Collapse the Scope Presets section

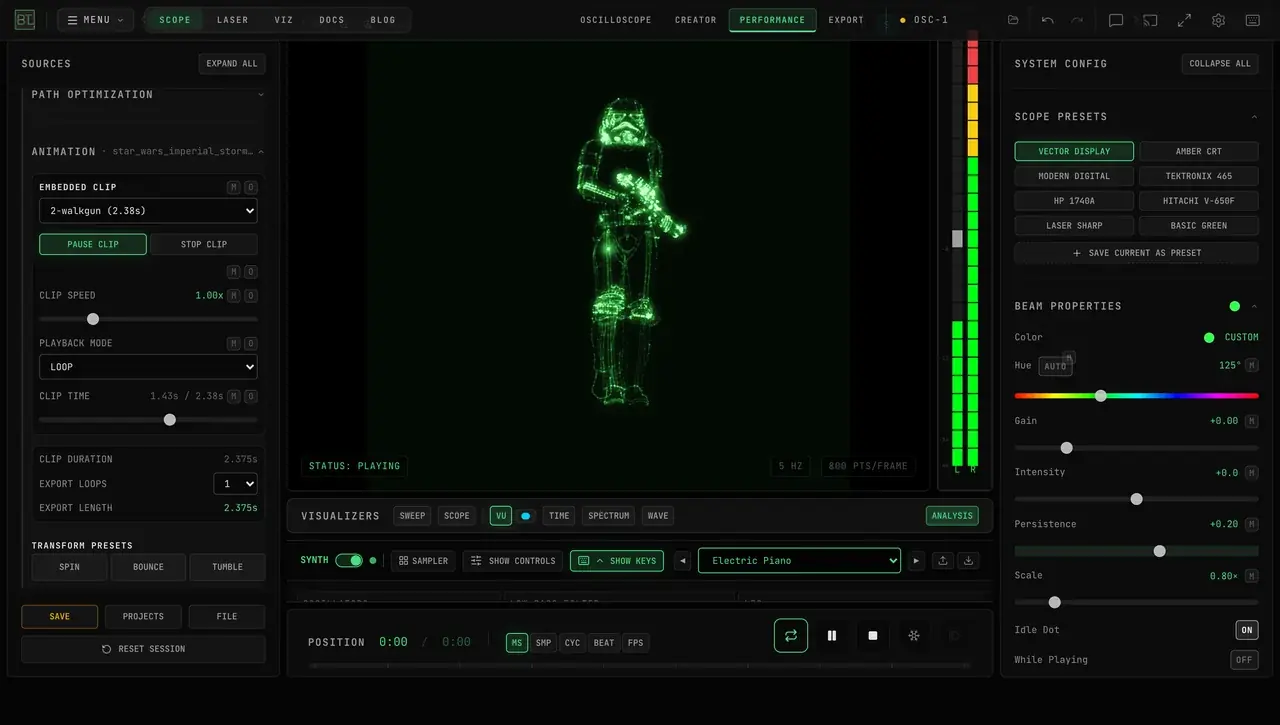[x=1254, y=117]
